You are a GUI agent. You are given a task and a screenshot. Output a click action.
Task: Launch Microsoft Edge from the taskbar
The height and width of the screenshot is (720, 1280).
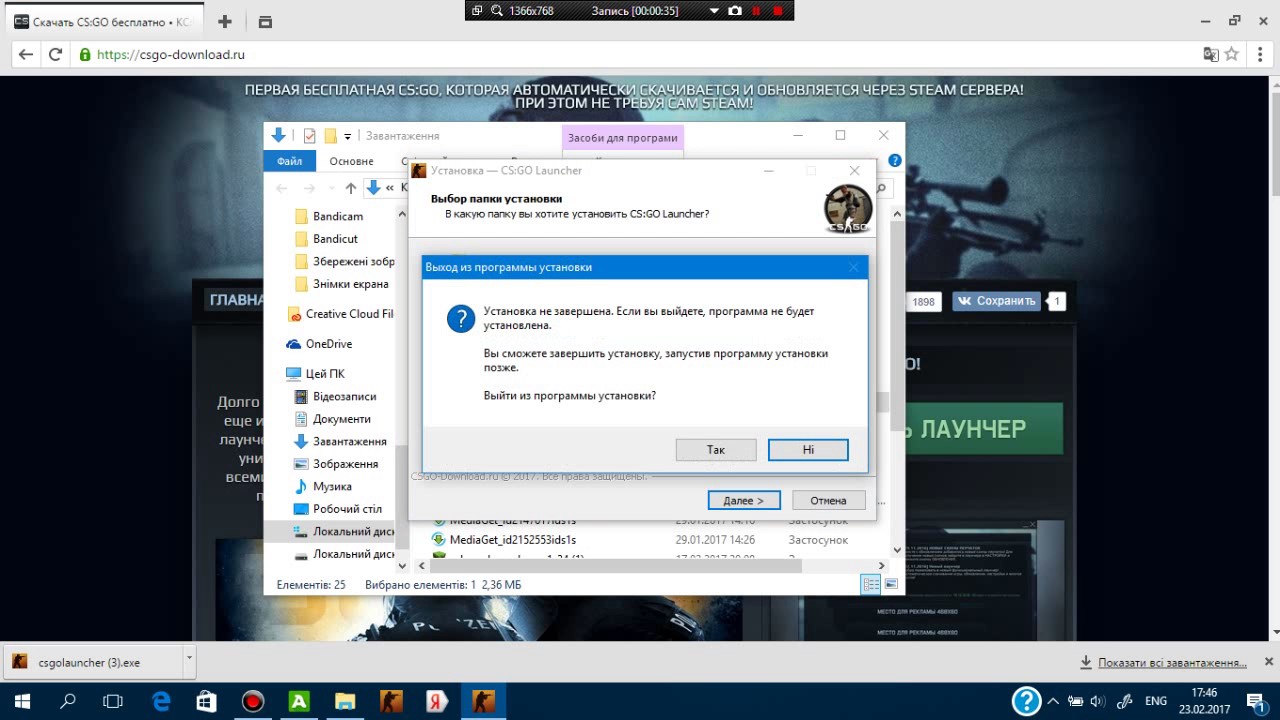[161, 701]
